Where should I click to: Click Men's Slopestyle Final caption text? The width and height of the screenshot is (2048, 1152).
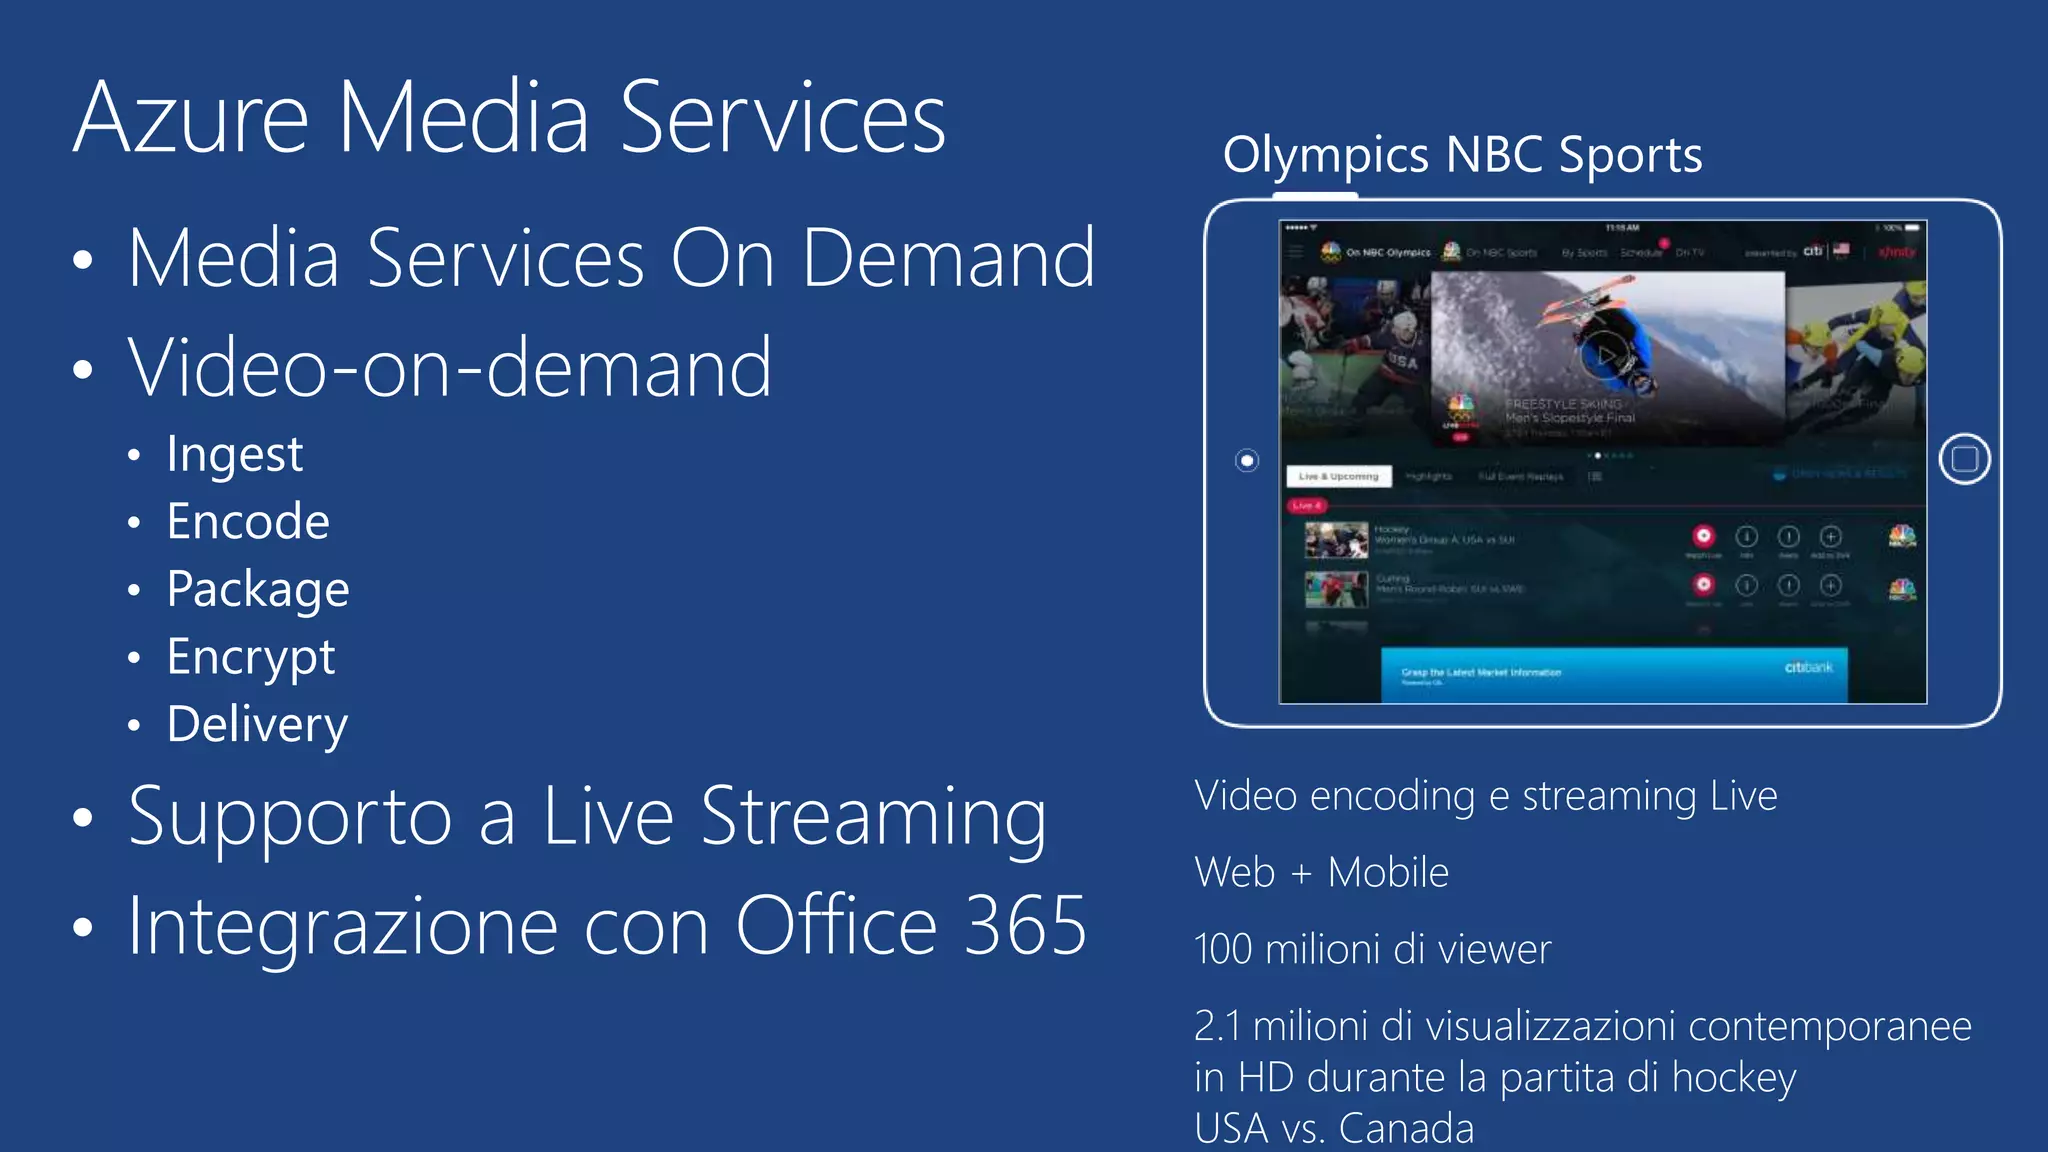pos(1570,418)
